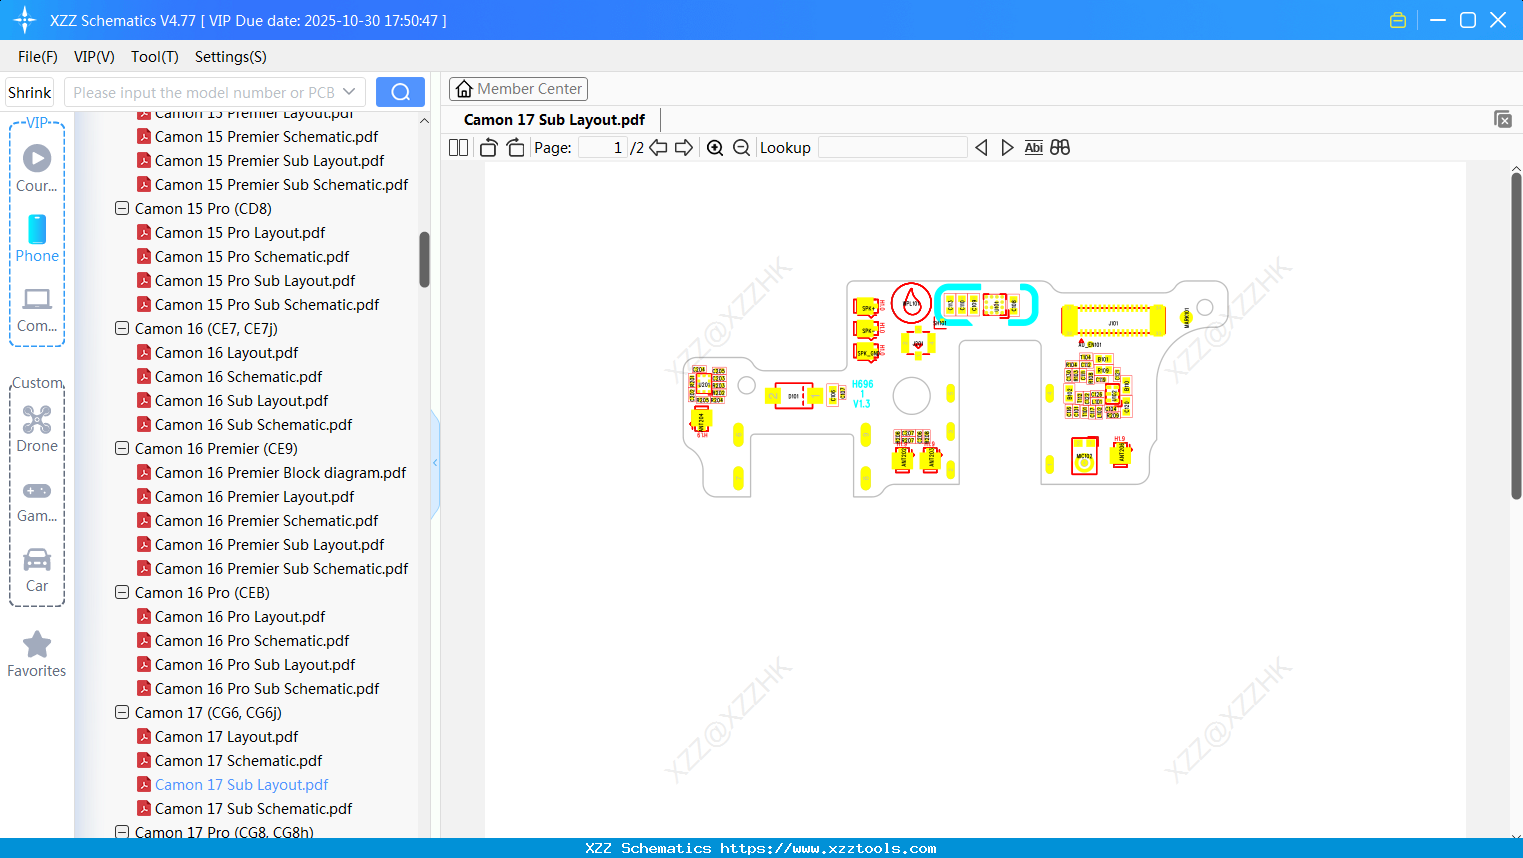Open Camon 16 Pro Sub Layout.pdf
Image resolution: width=1523 pixels, height=858 pixels.
[255, 665]
